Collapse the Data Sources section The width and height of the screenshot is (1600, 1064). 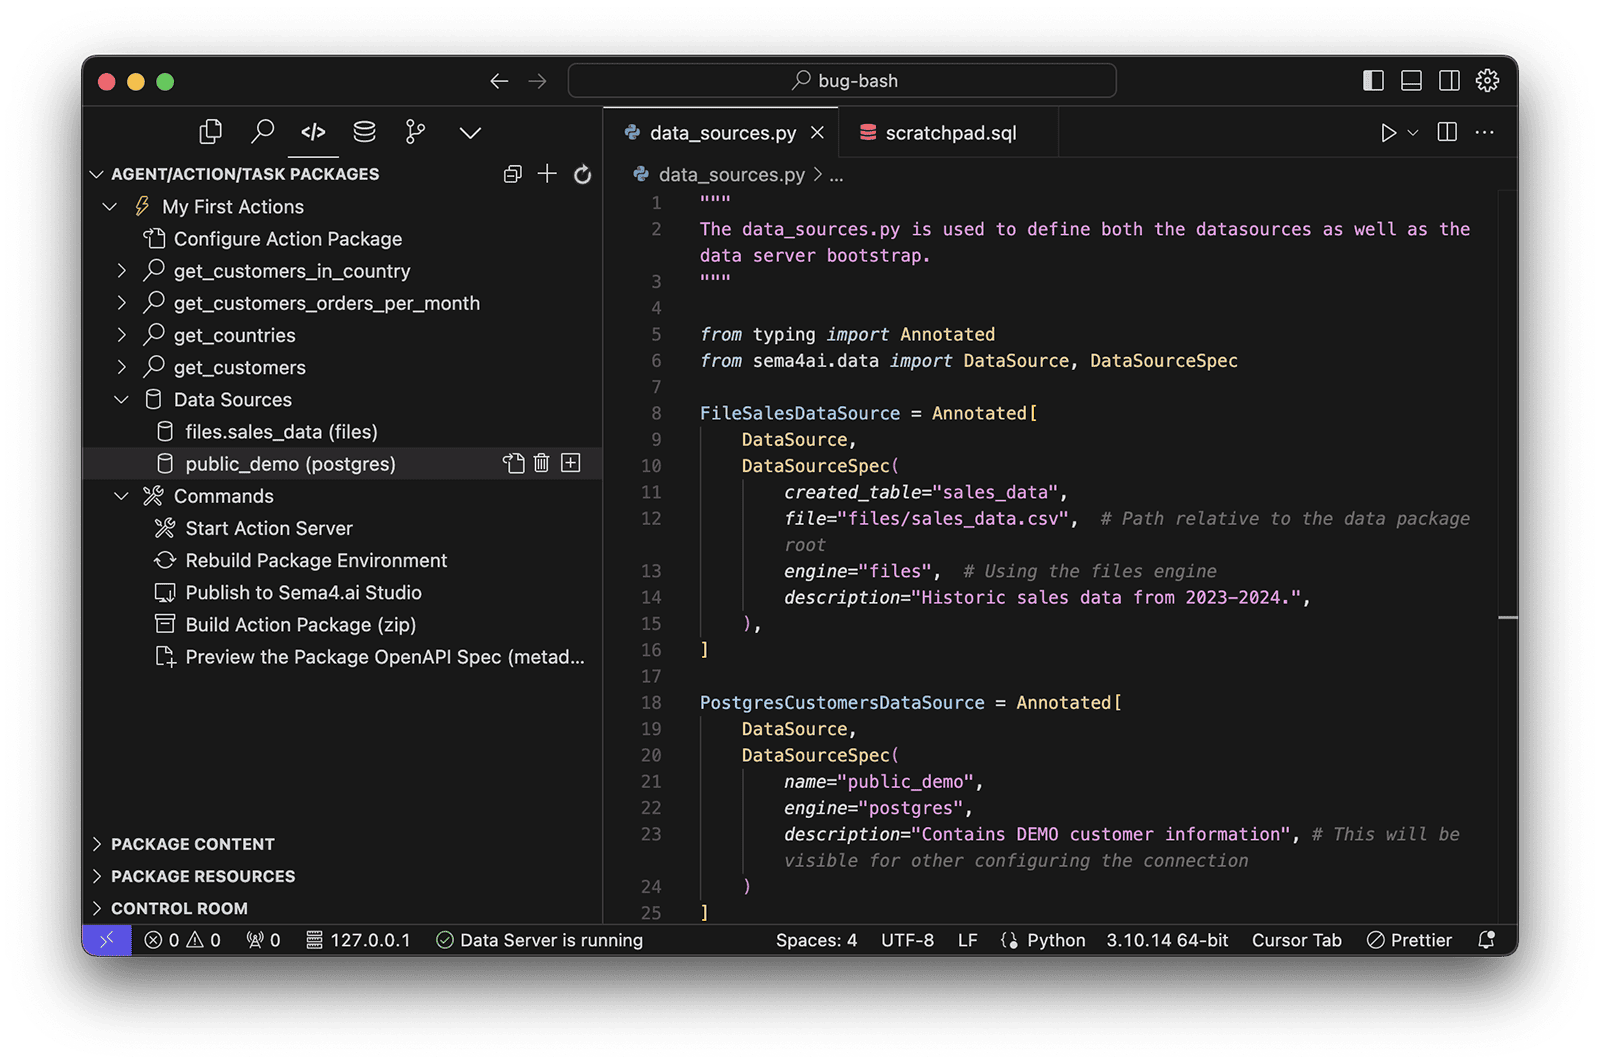pos(122,399)
